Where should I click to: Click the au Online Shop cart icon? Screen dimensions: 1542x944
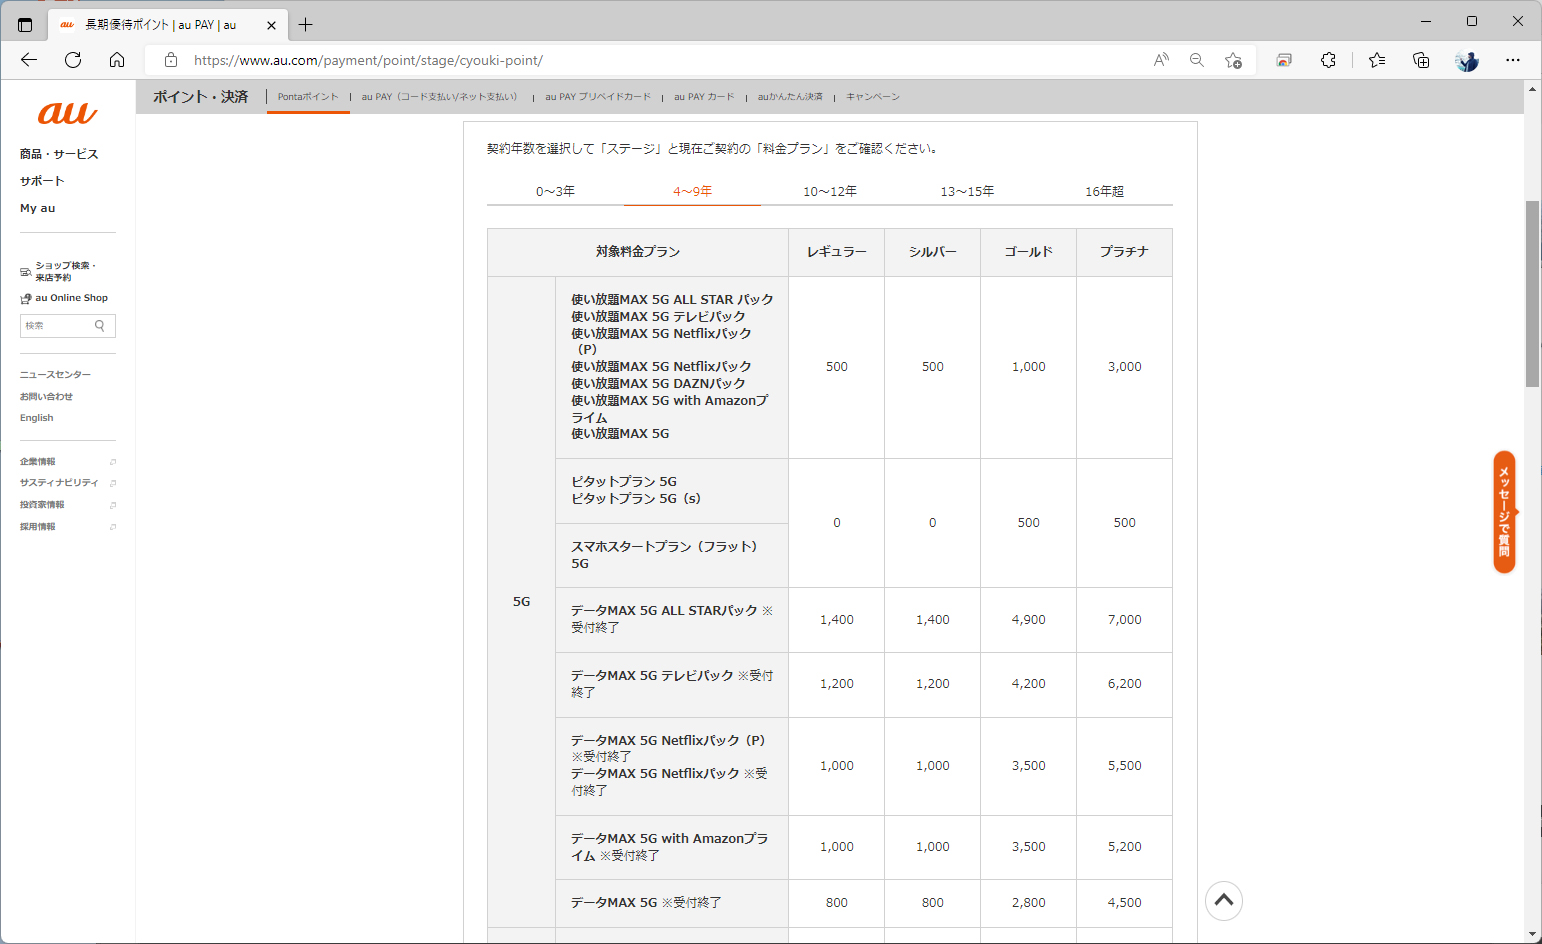26,298
